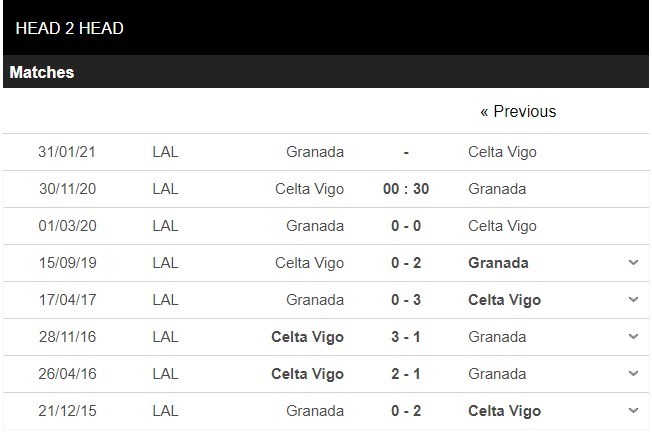
Task: Click the 00 : 30 kickoff time
Action: click(x=405, y=189)
